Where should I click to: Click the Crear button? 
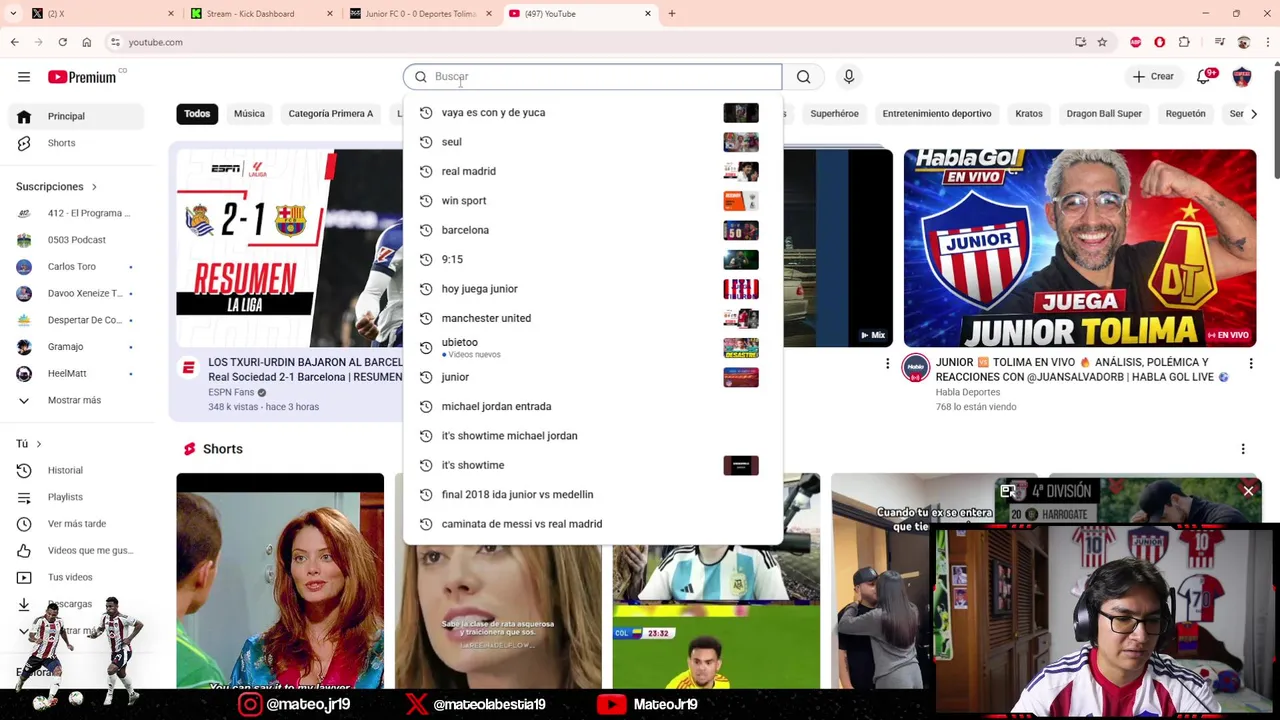(x=1153, y=77)
